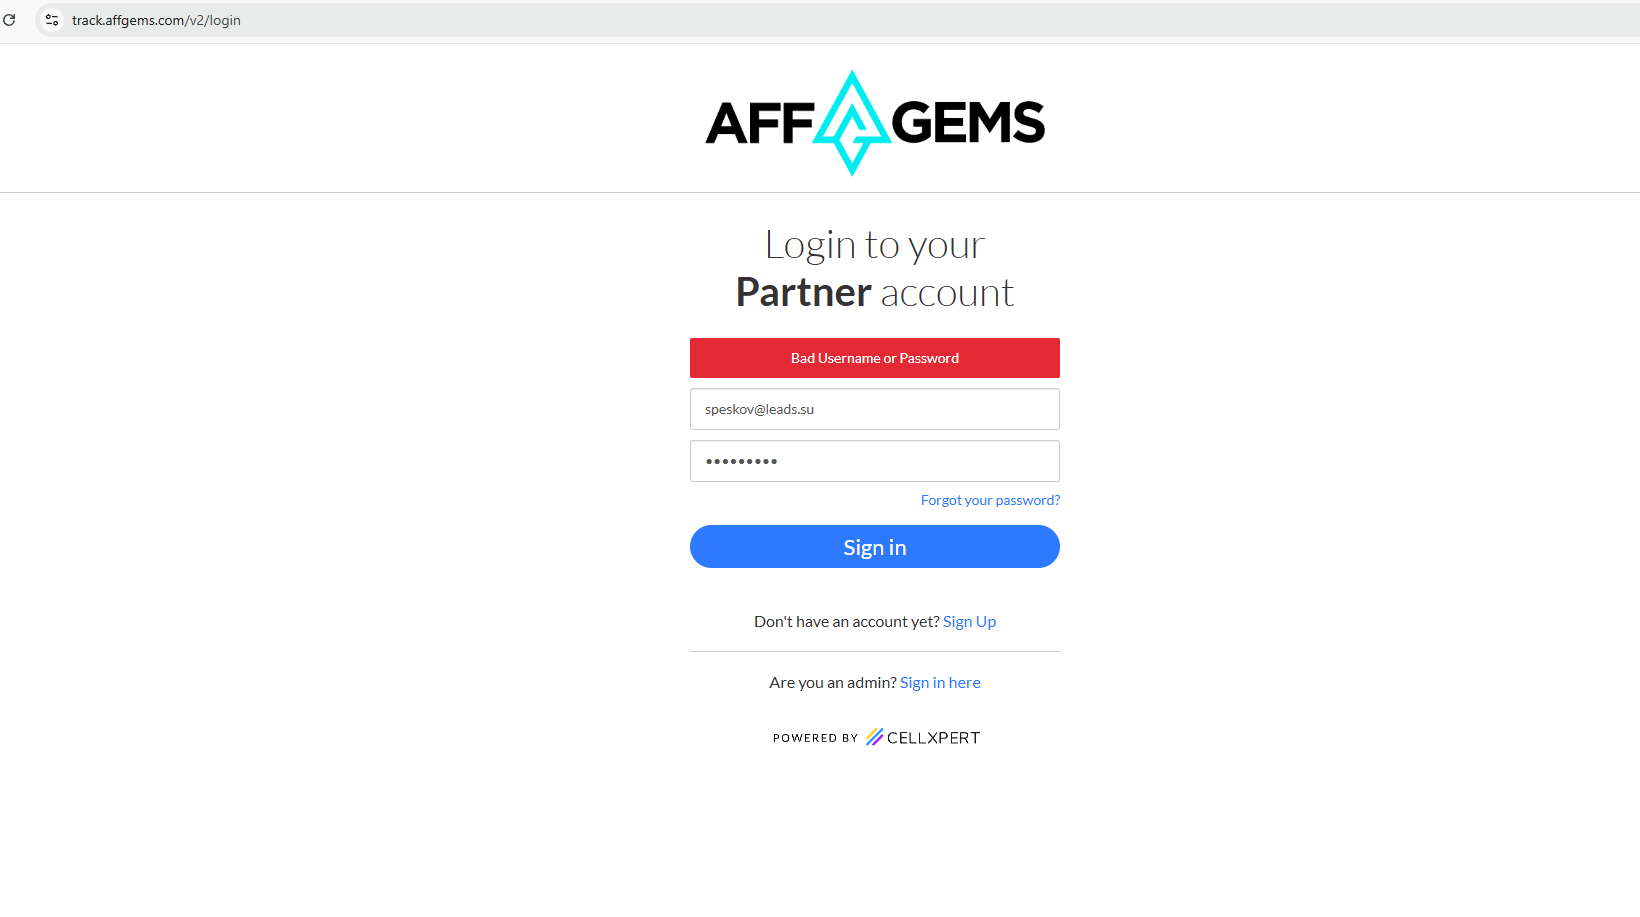Image resolution: width=1640 pixels, height=917 pixels.
Task: Click the Are you an admin text
Action: pyautogui.click(x=832, y=682)
